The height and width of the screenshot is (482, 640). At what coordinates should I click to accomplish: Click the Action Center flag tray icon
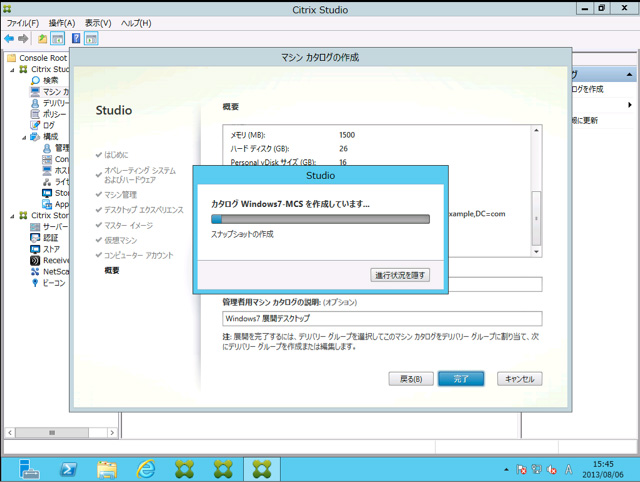521,470
